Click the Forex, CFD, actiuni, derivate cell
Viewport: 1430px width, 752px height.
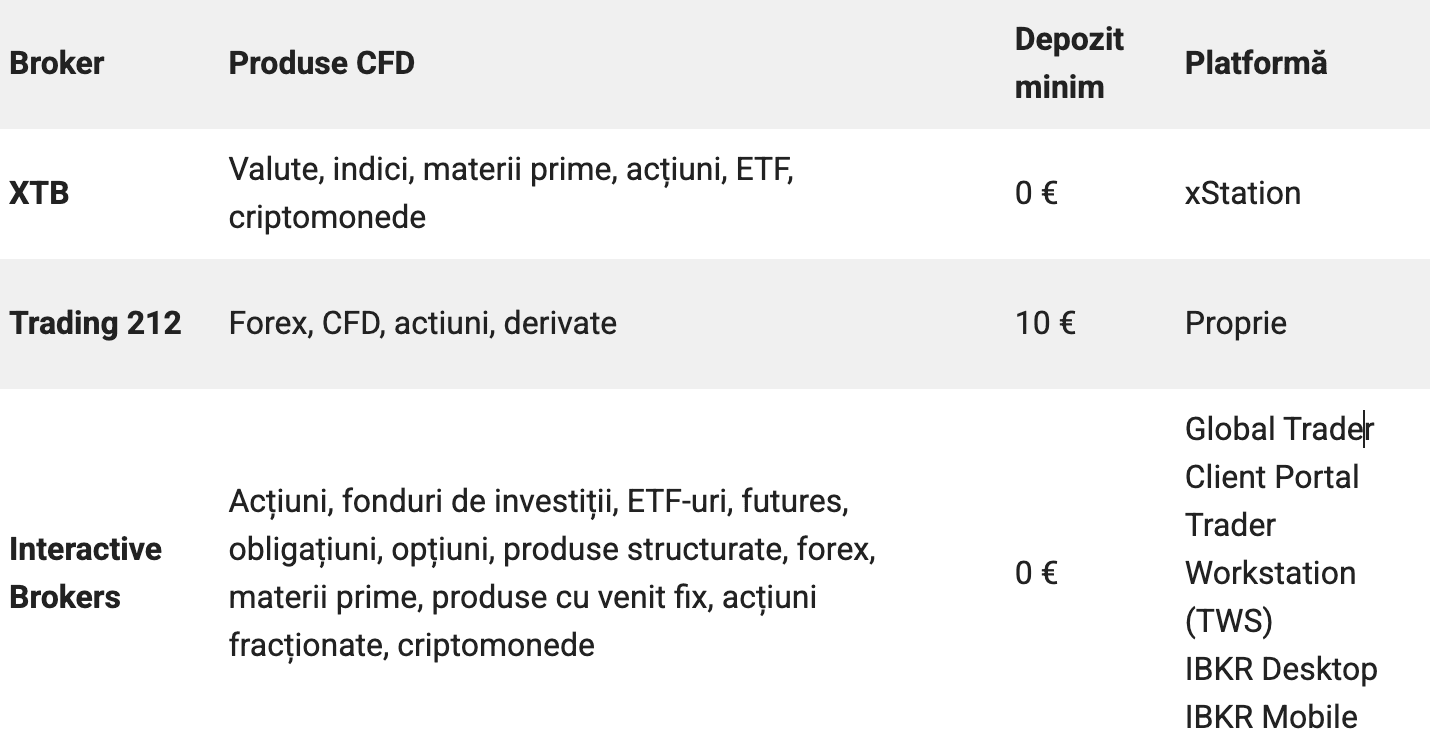(x=422, y=323)
